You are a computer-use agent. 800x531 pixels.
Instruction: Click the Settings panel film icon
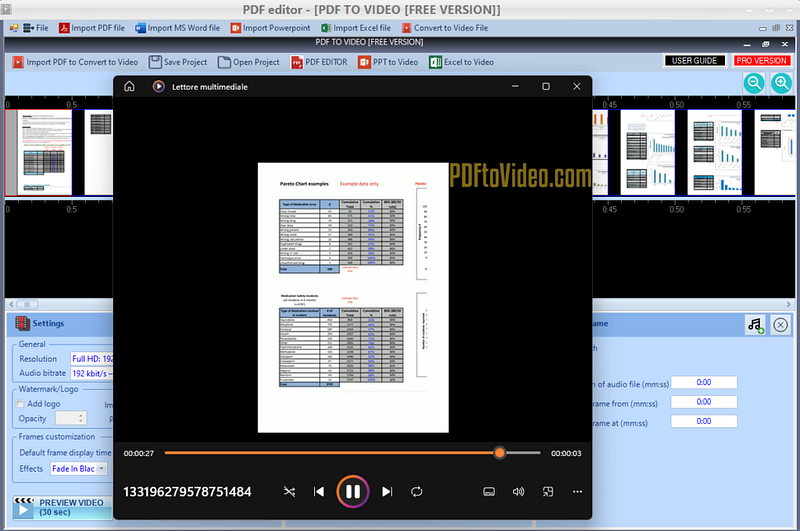(x=22, y=323)
